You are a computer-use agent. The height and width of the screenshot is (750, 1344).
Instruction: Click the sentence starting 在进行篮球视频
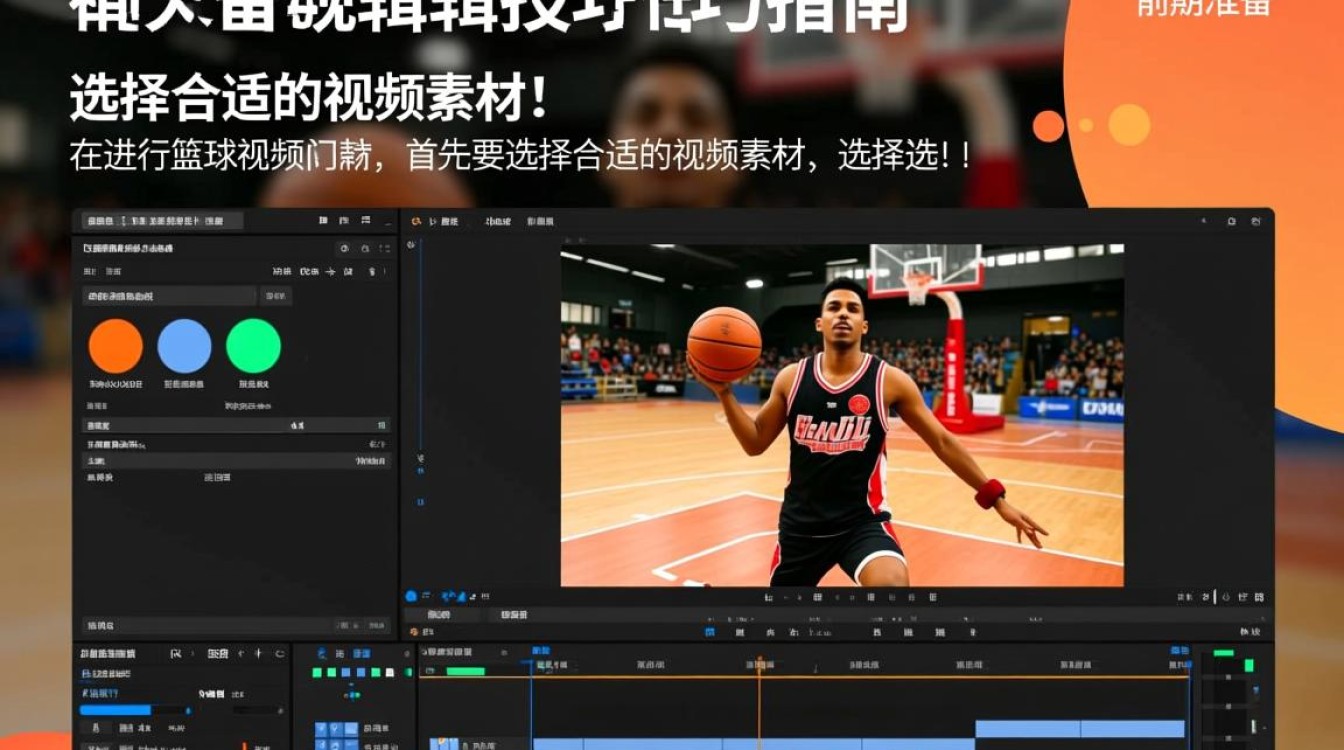[x=519, y=156]
